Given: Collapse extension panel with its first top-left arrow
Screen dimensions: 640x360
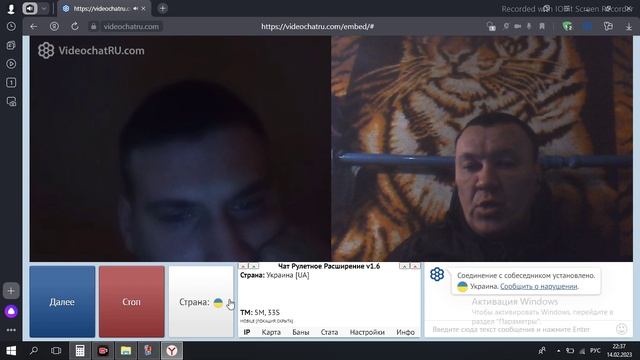Looking at the screenshot, I should click(243, 266).
